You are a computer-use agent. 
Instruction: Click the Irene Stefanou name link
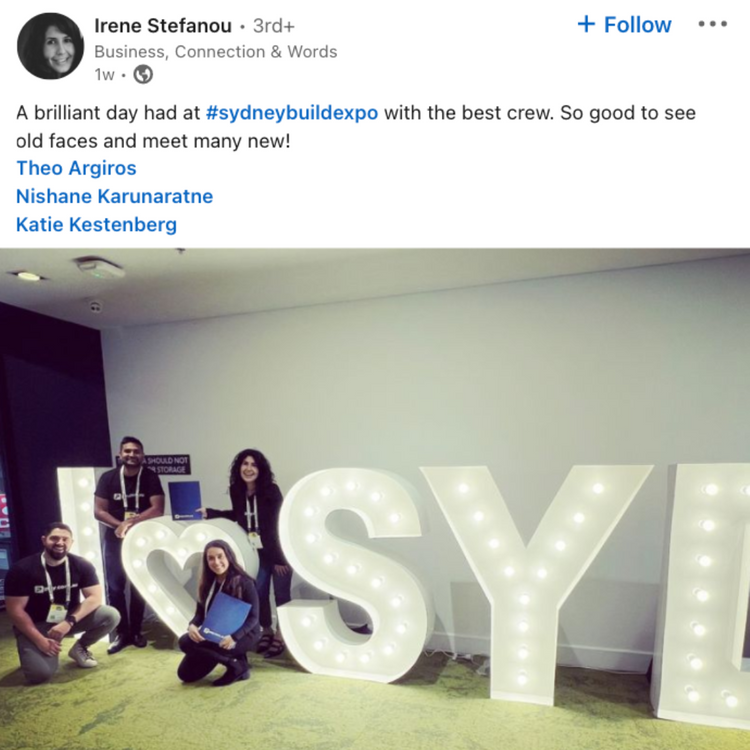point(163,26)
